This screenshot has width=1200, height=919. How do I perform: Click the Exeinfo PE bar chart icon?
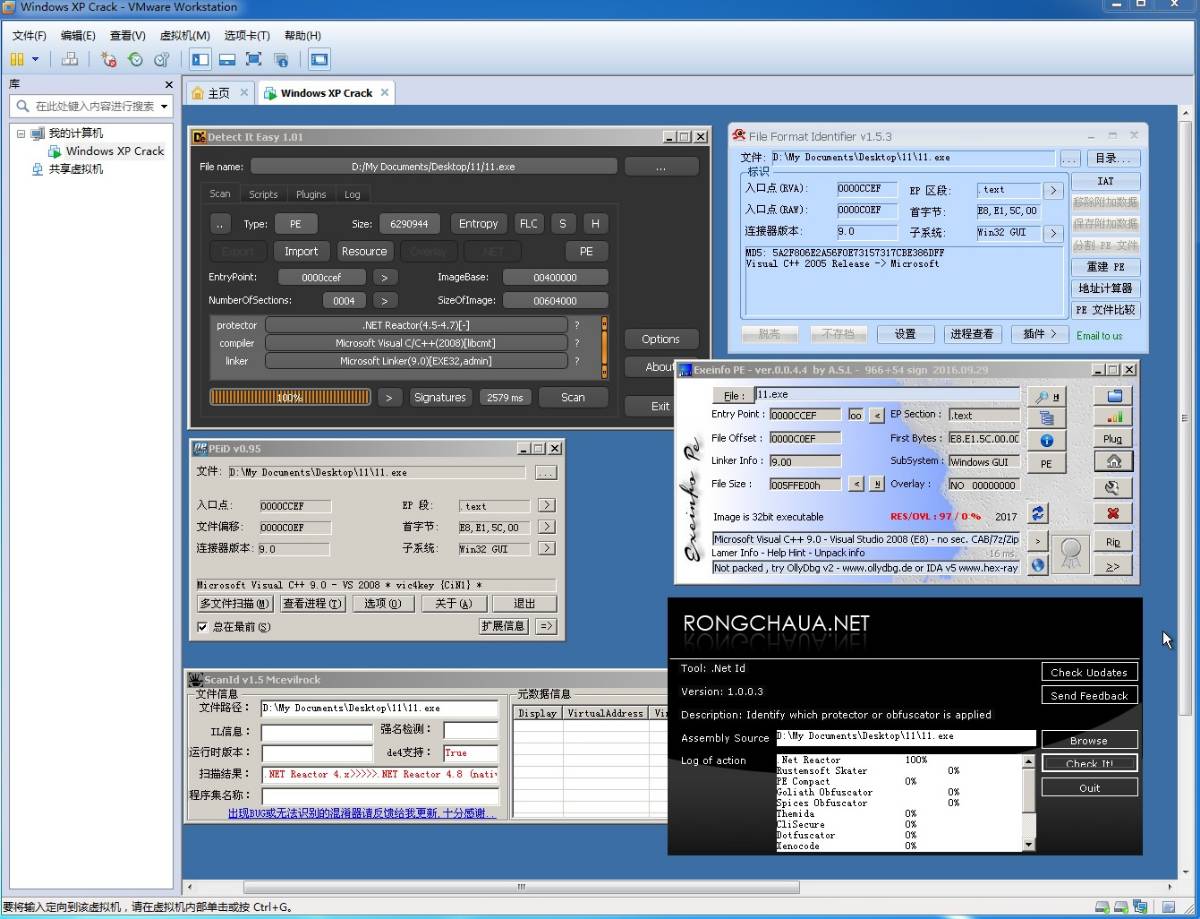pos(1113,417)
